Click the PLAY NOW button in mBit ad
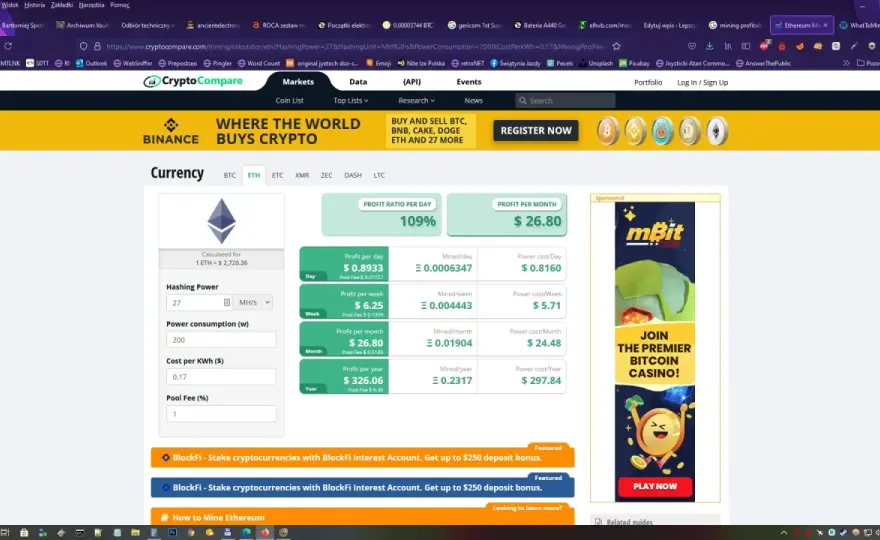Screen dimensions: 880x540 click(655, 486)
